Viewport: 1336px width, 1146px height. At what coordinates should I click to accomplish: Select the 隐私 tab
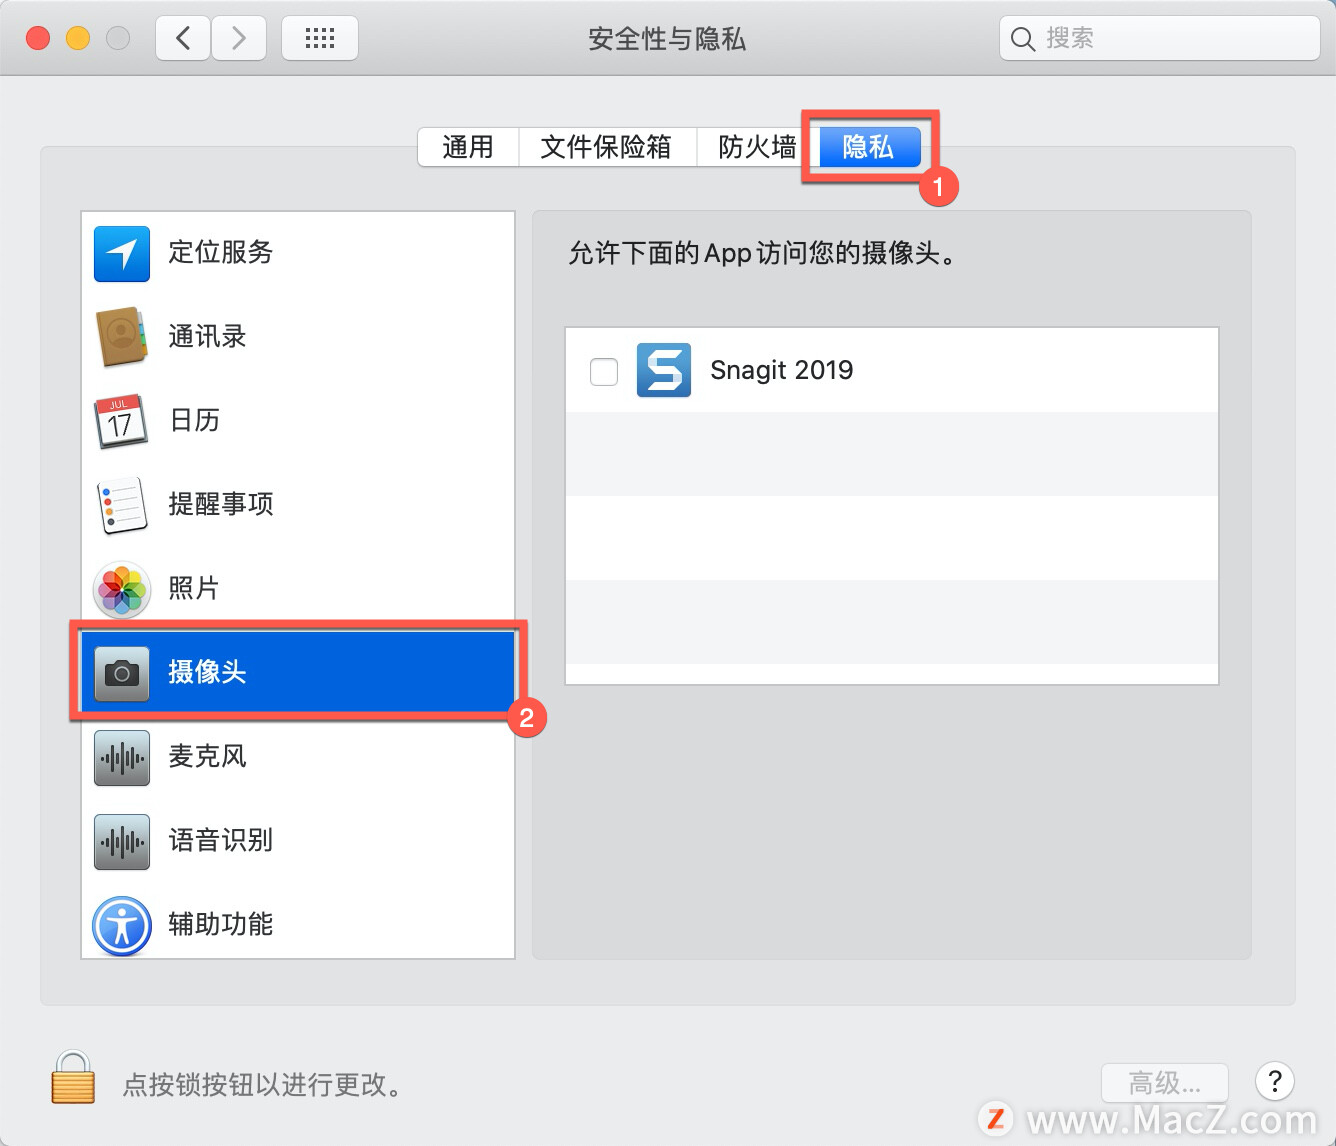[869, 147]
